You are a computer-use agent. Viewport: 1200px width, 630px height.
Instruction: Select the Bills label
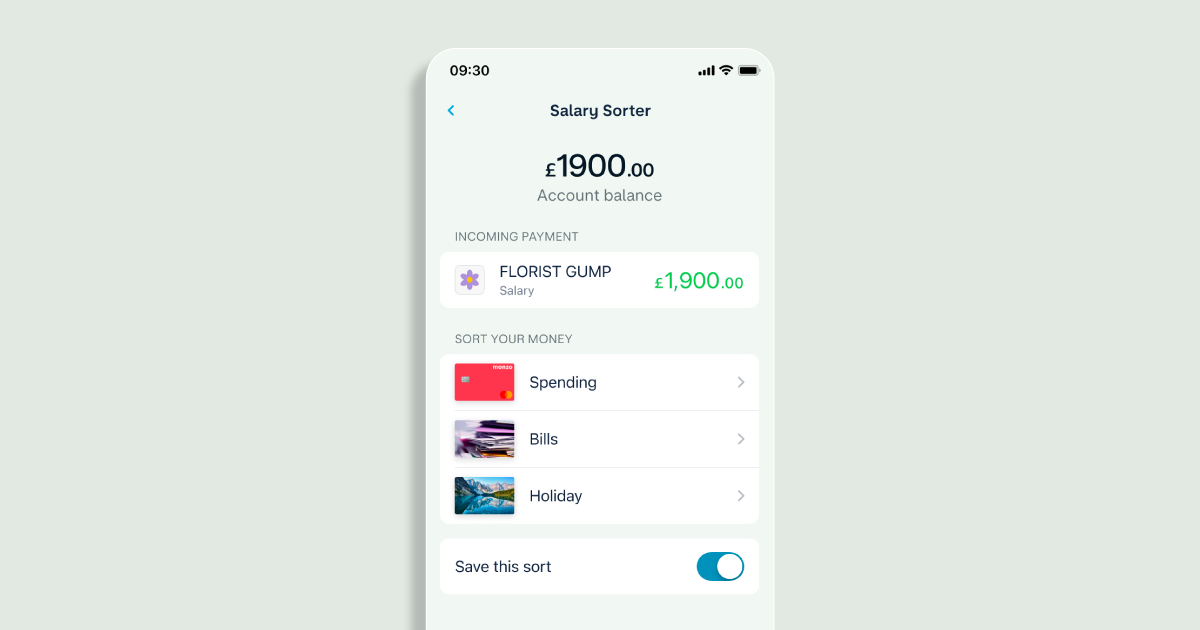pyautogui.click(x=543, y=439)
